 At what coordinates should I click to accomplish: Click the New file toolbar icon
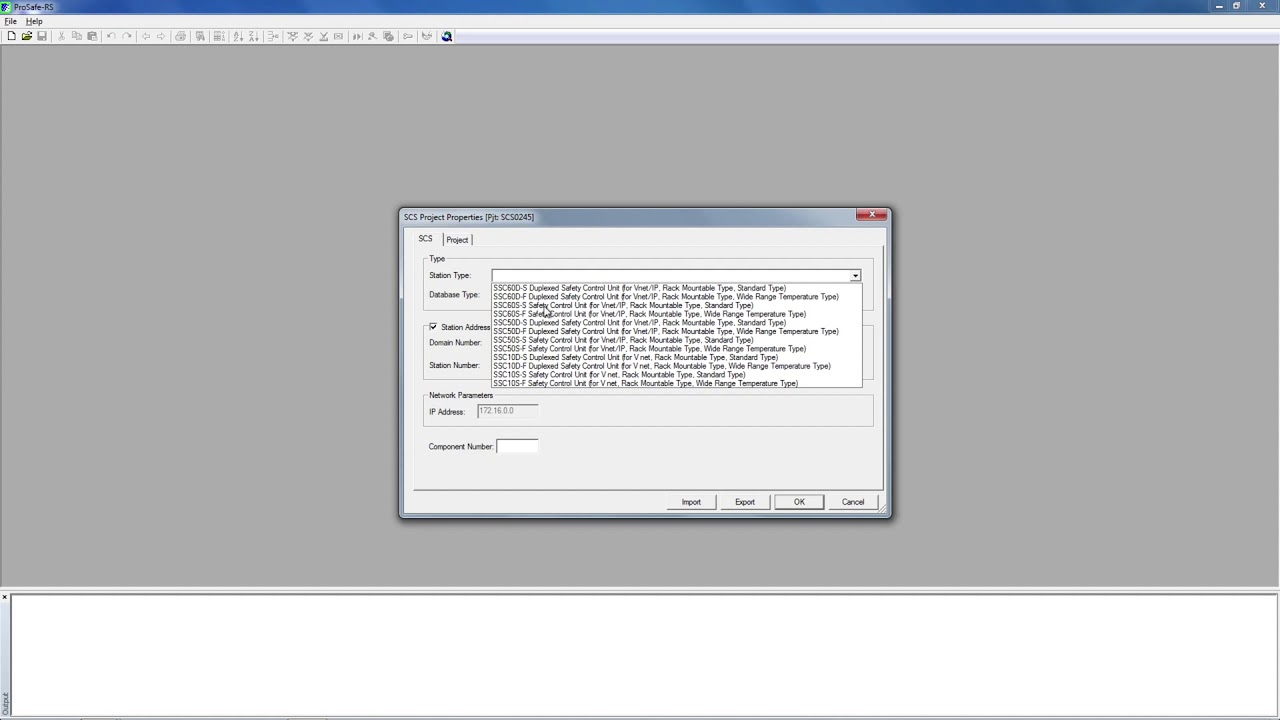11,36
